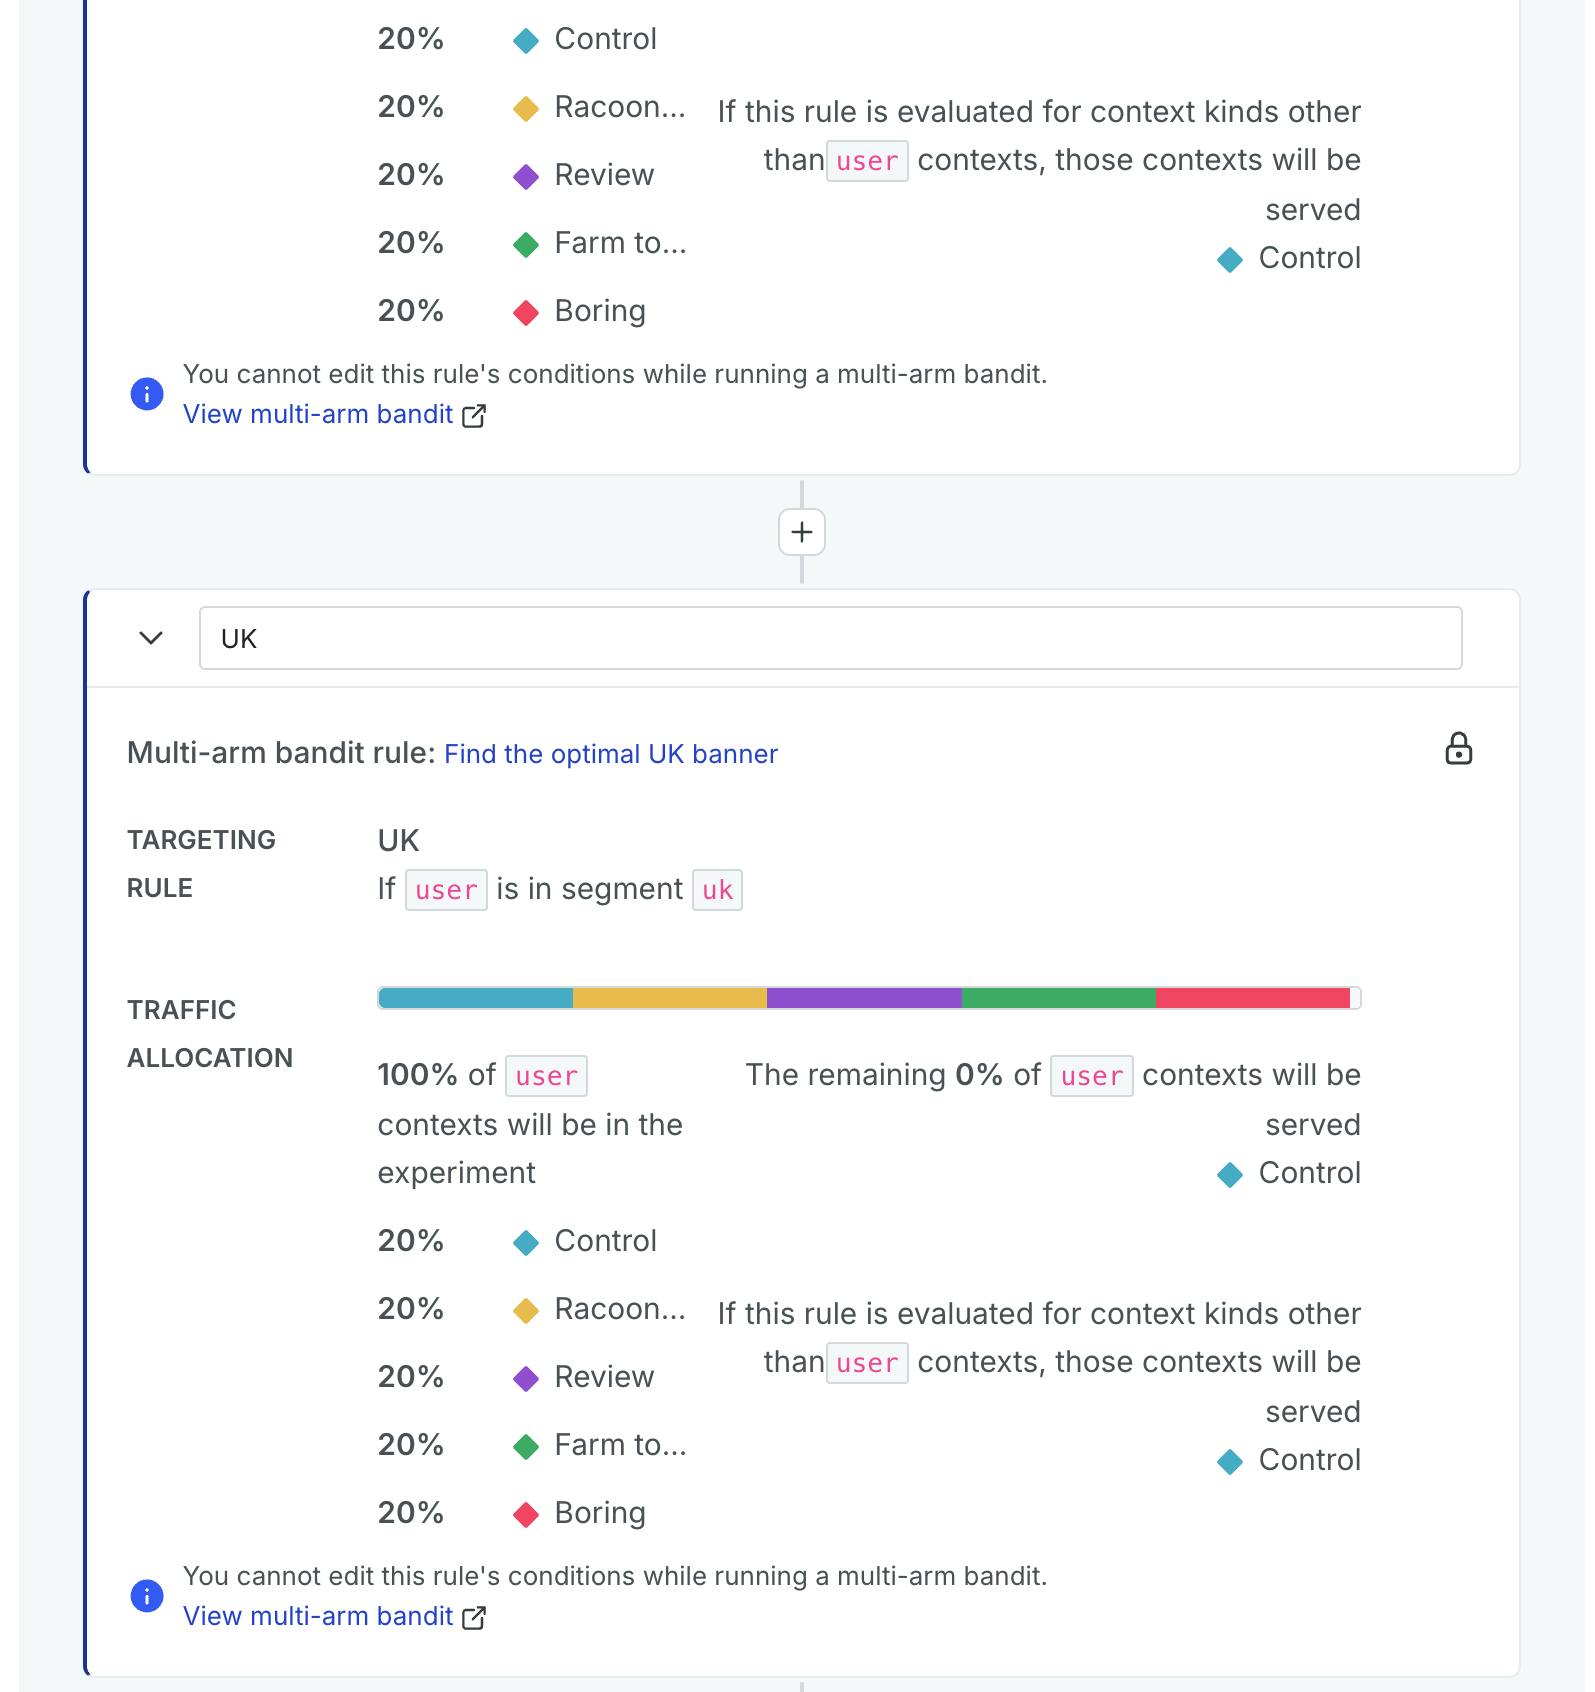Click the yellow segment of UK traffic bar

tap(670, 998)
